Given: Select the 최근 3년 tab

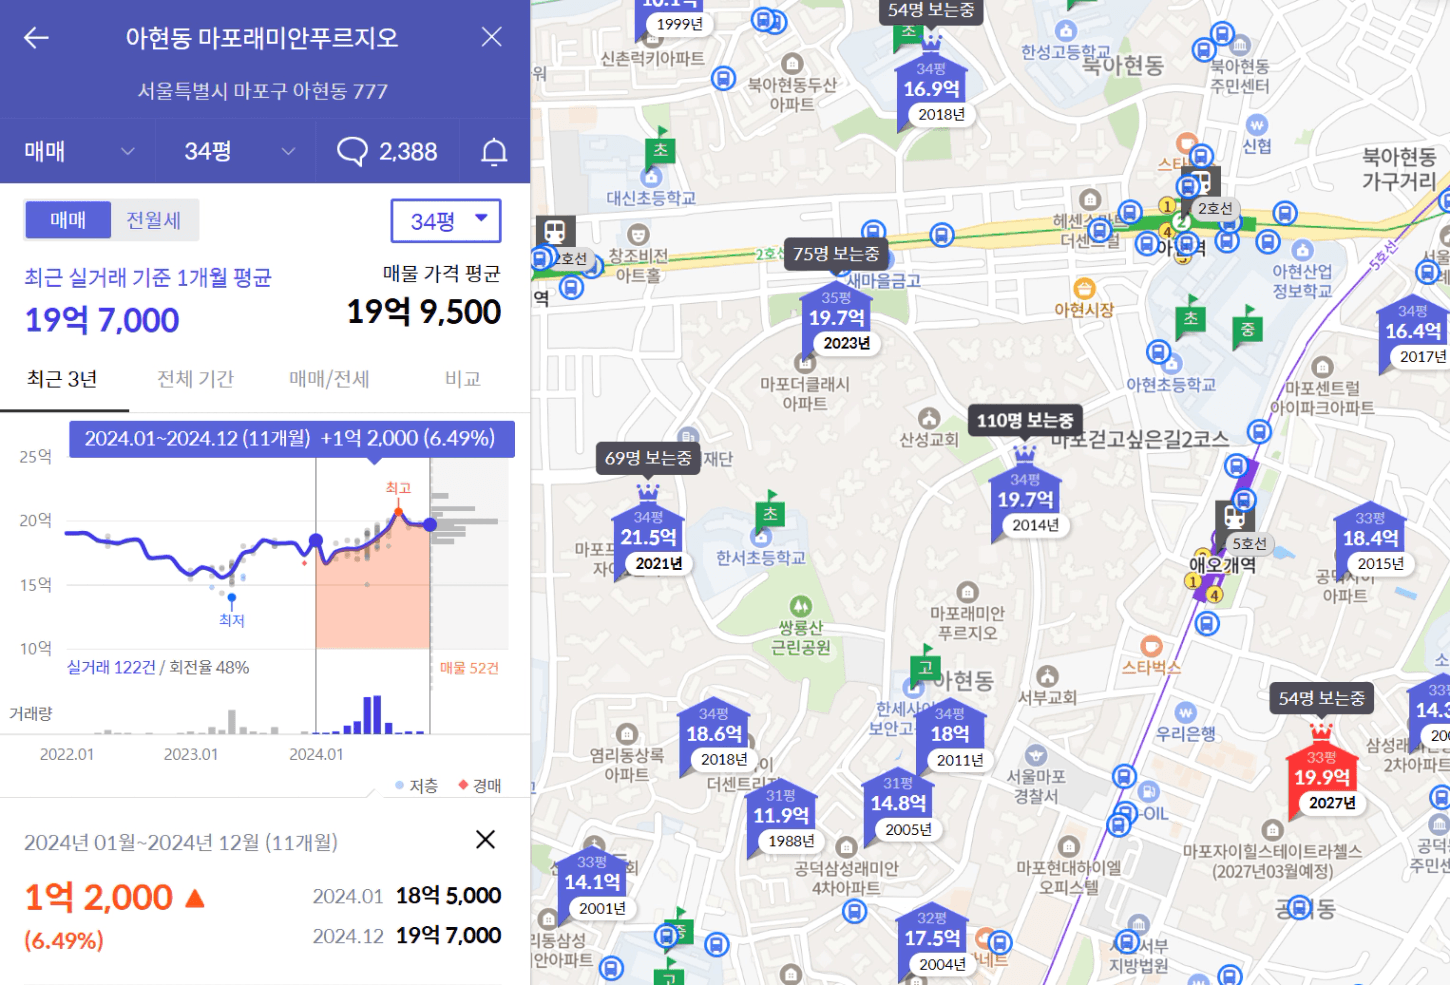Looking at the screenshot, I should (x=62, y=379).
